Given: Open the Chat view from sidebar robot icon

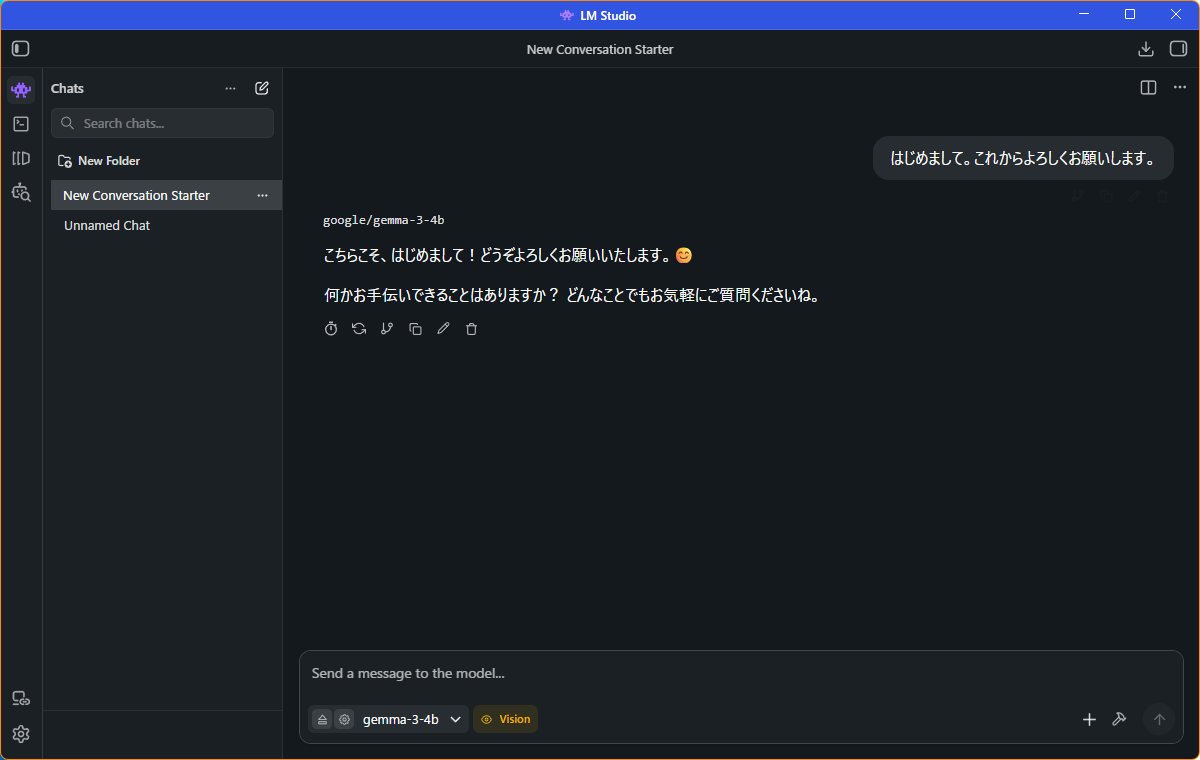Looking at the screenshot, I should coord(21,89).
